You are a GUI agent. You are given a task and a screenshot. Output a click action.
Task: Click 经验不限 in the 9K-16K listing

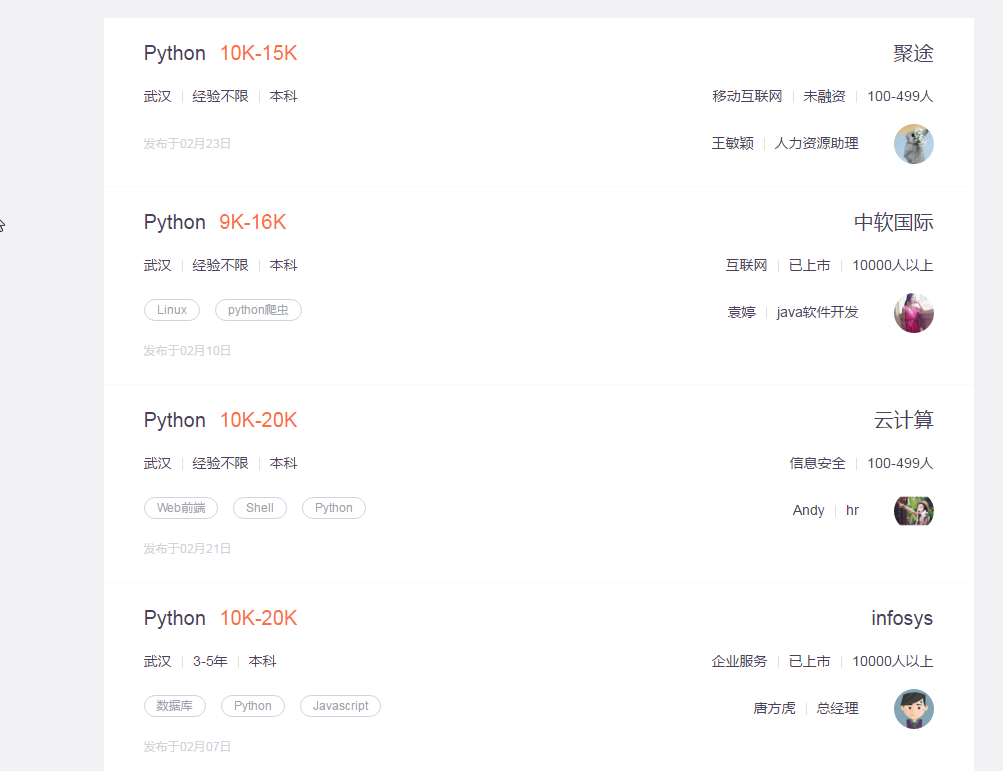[x=221, y=266]
